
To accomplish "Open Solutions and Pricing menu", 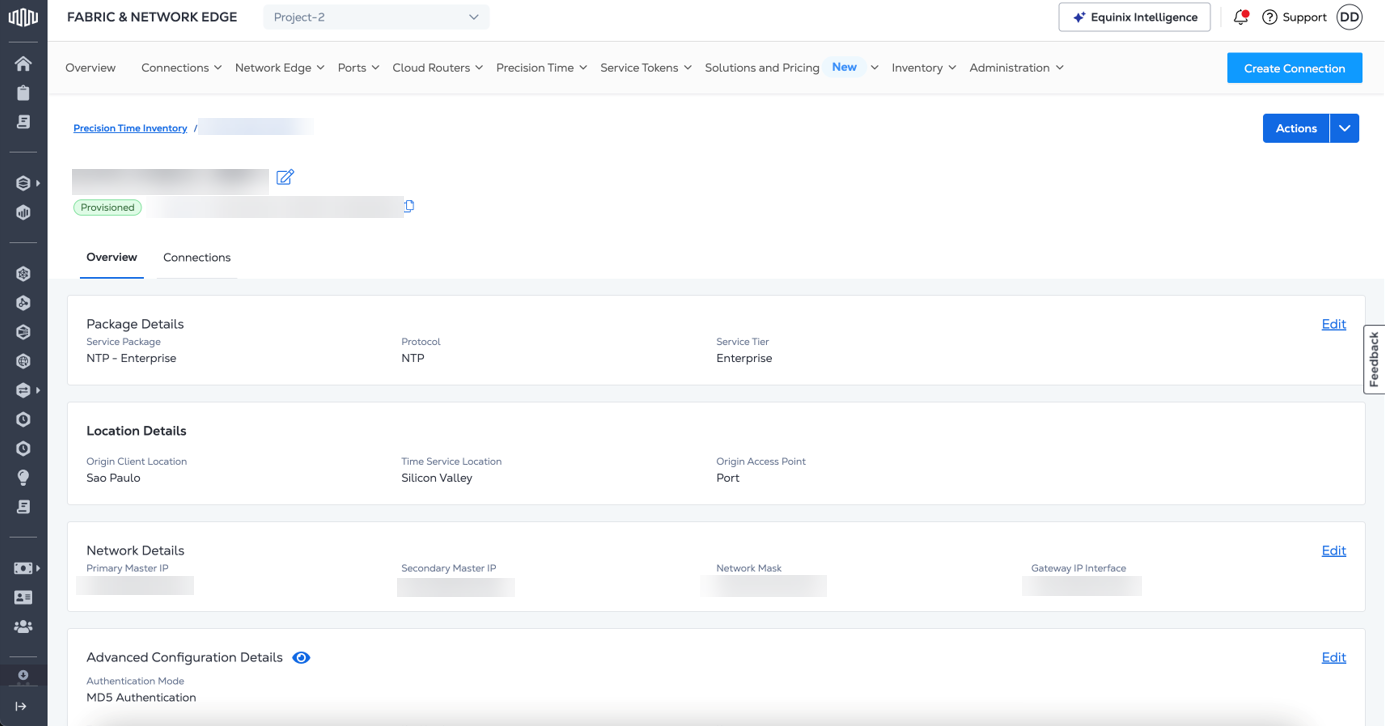I will click(x=792, y=68).
